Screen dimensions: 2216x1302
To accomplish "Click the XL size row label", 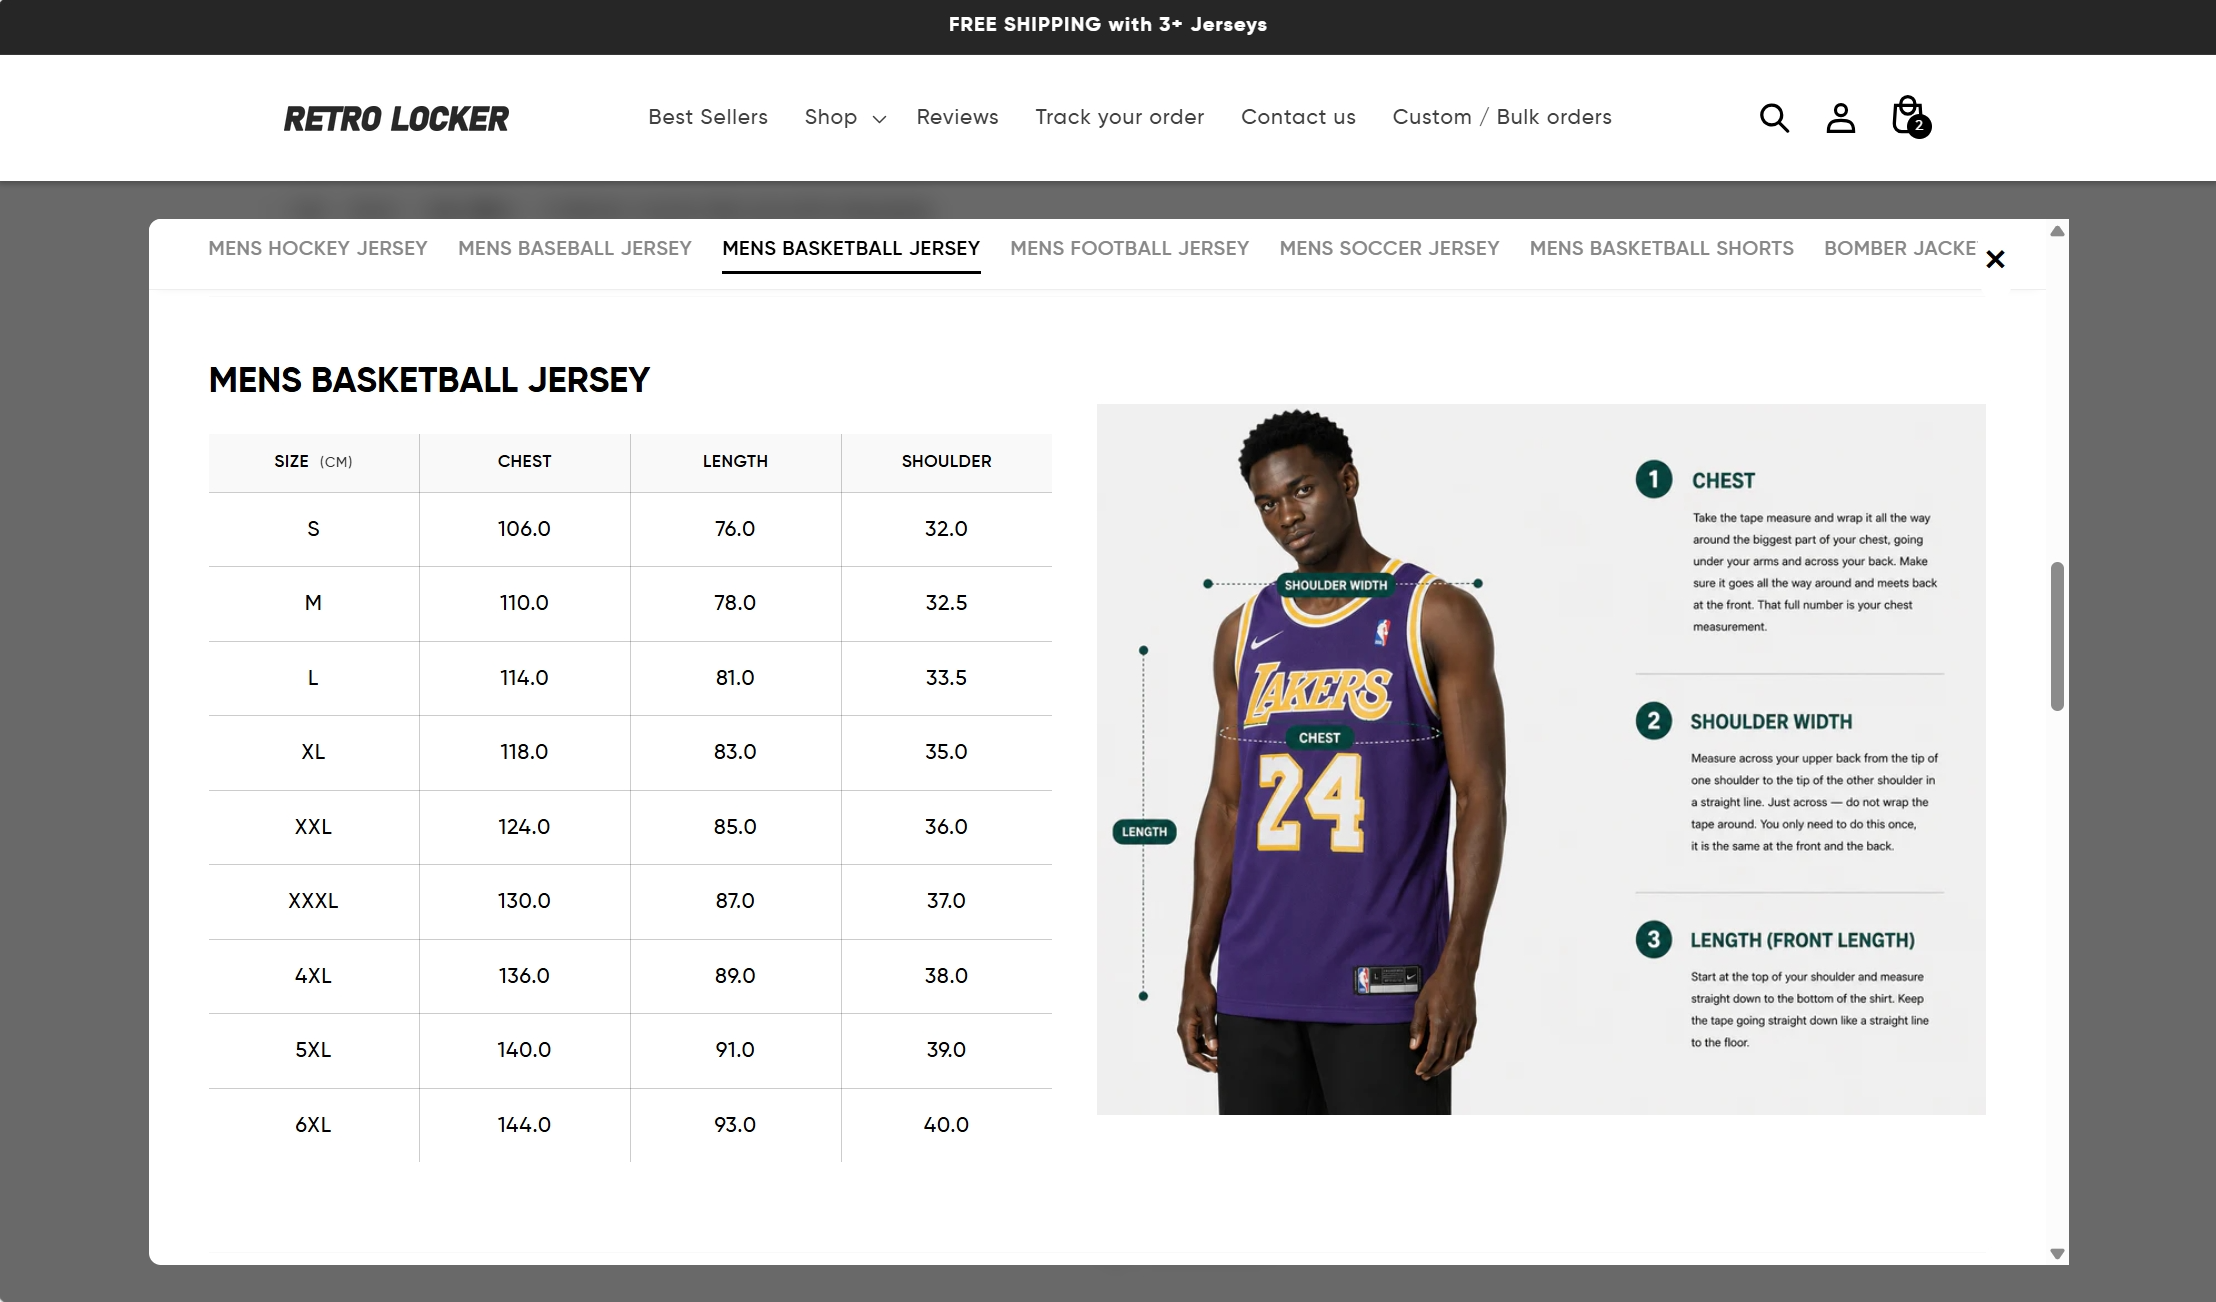I will 313,752.
